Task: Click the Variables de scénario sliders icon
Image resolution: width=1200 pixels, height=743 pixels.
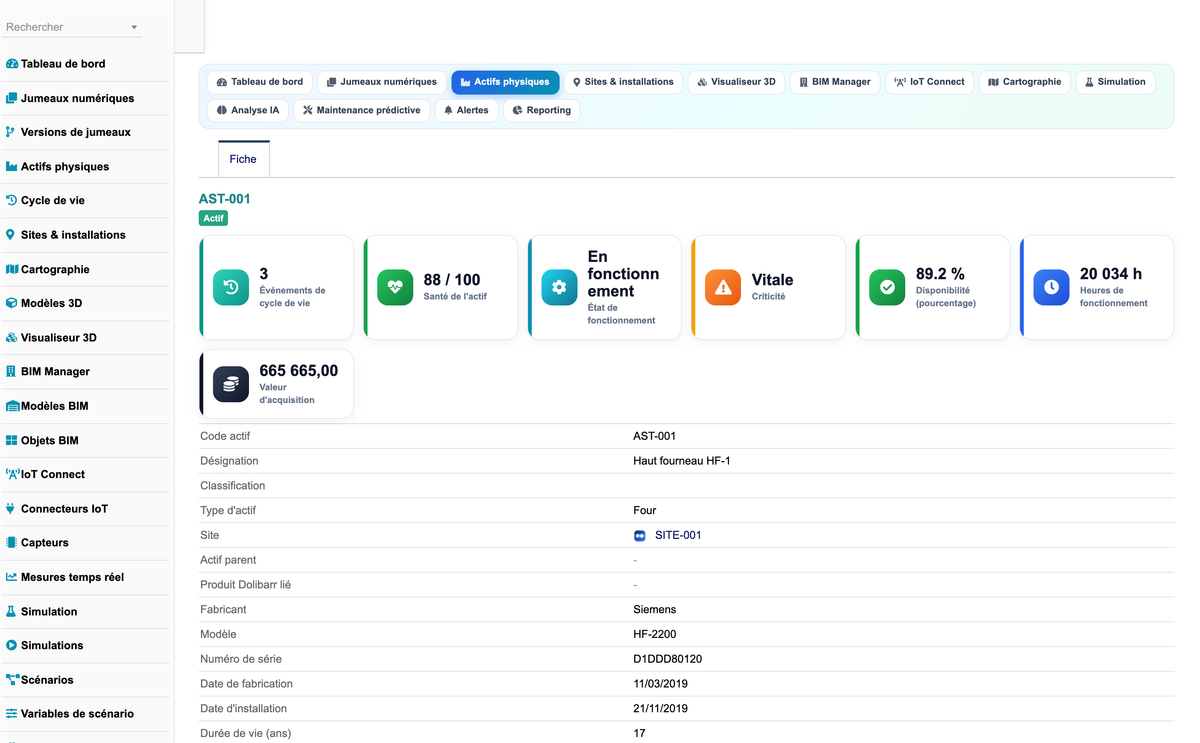Action: (x=12, y=713)
